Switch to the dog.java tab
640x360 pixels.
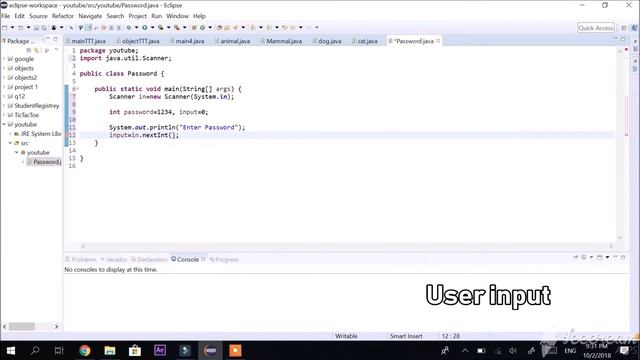(327, 41)
